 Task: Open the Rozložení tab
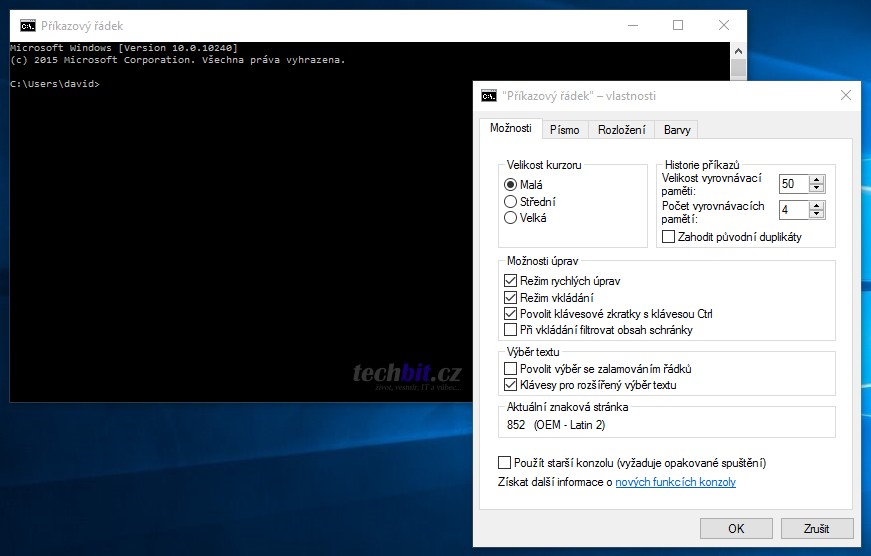point(621,130)
